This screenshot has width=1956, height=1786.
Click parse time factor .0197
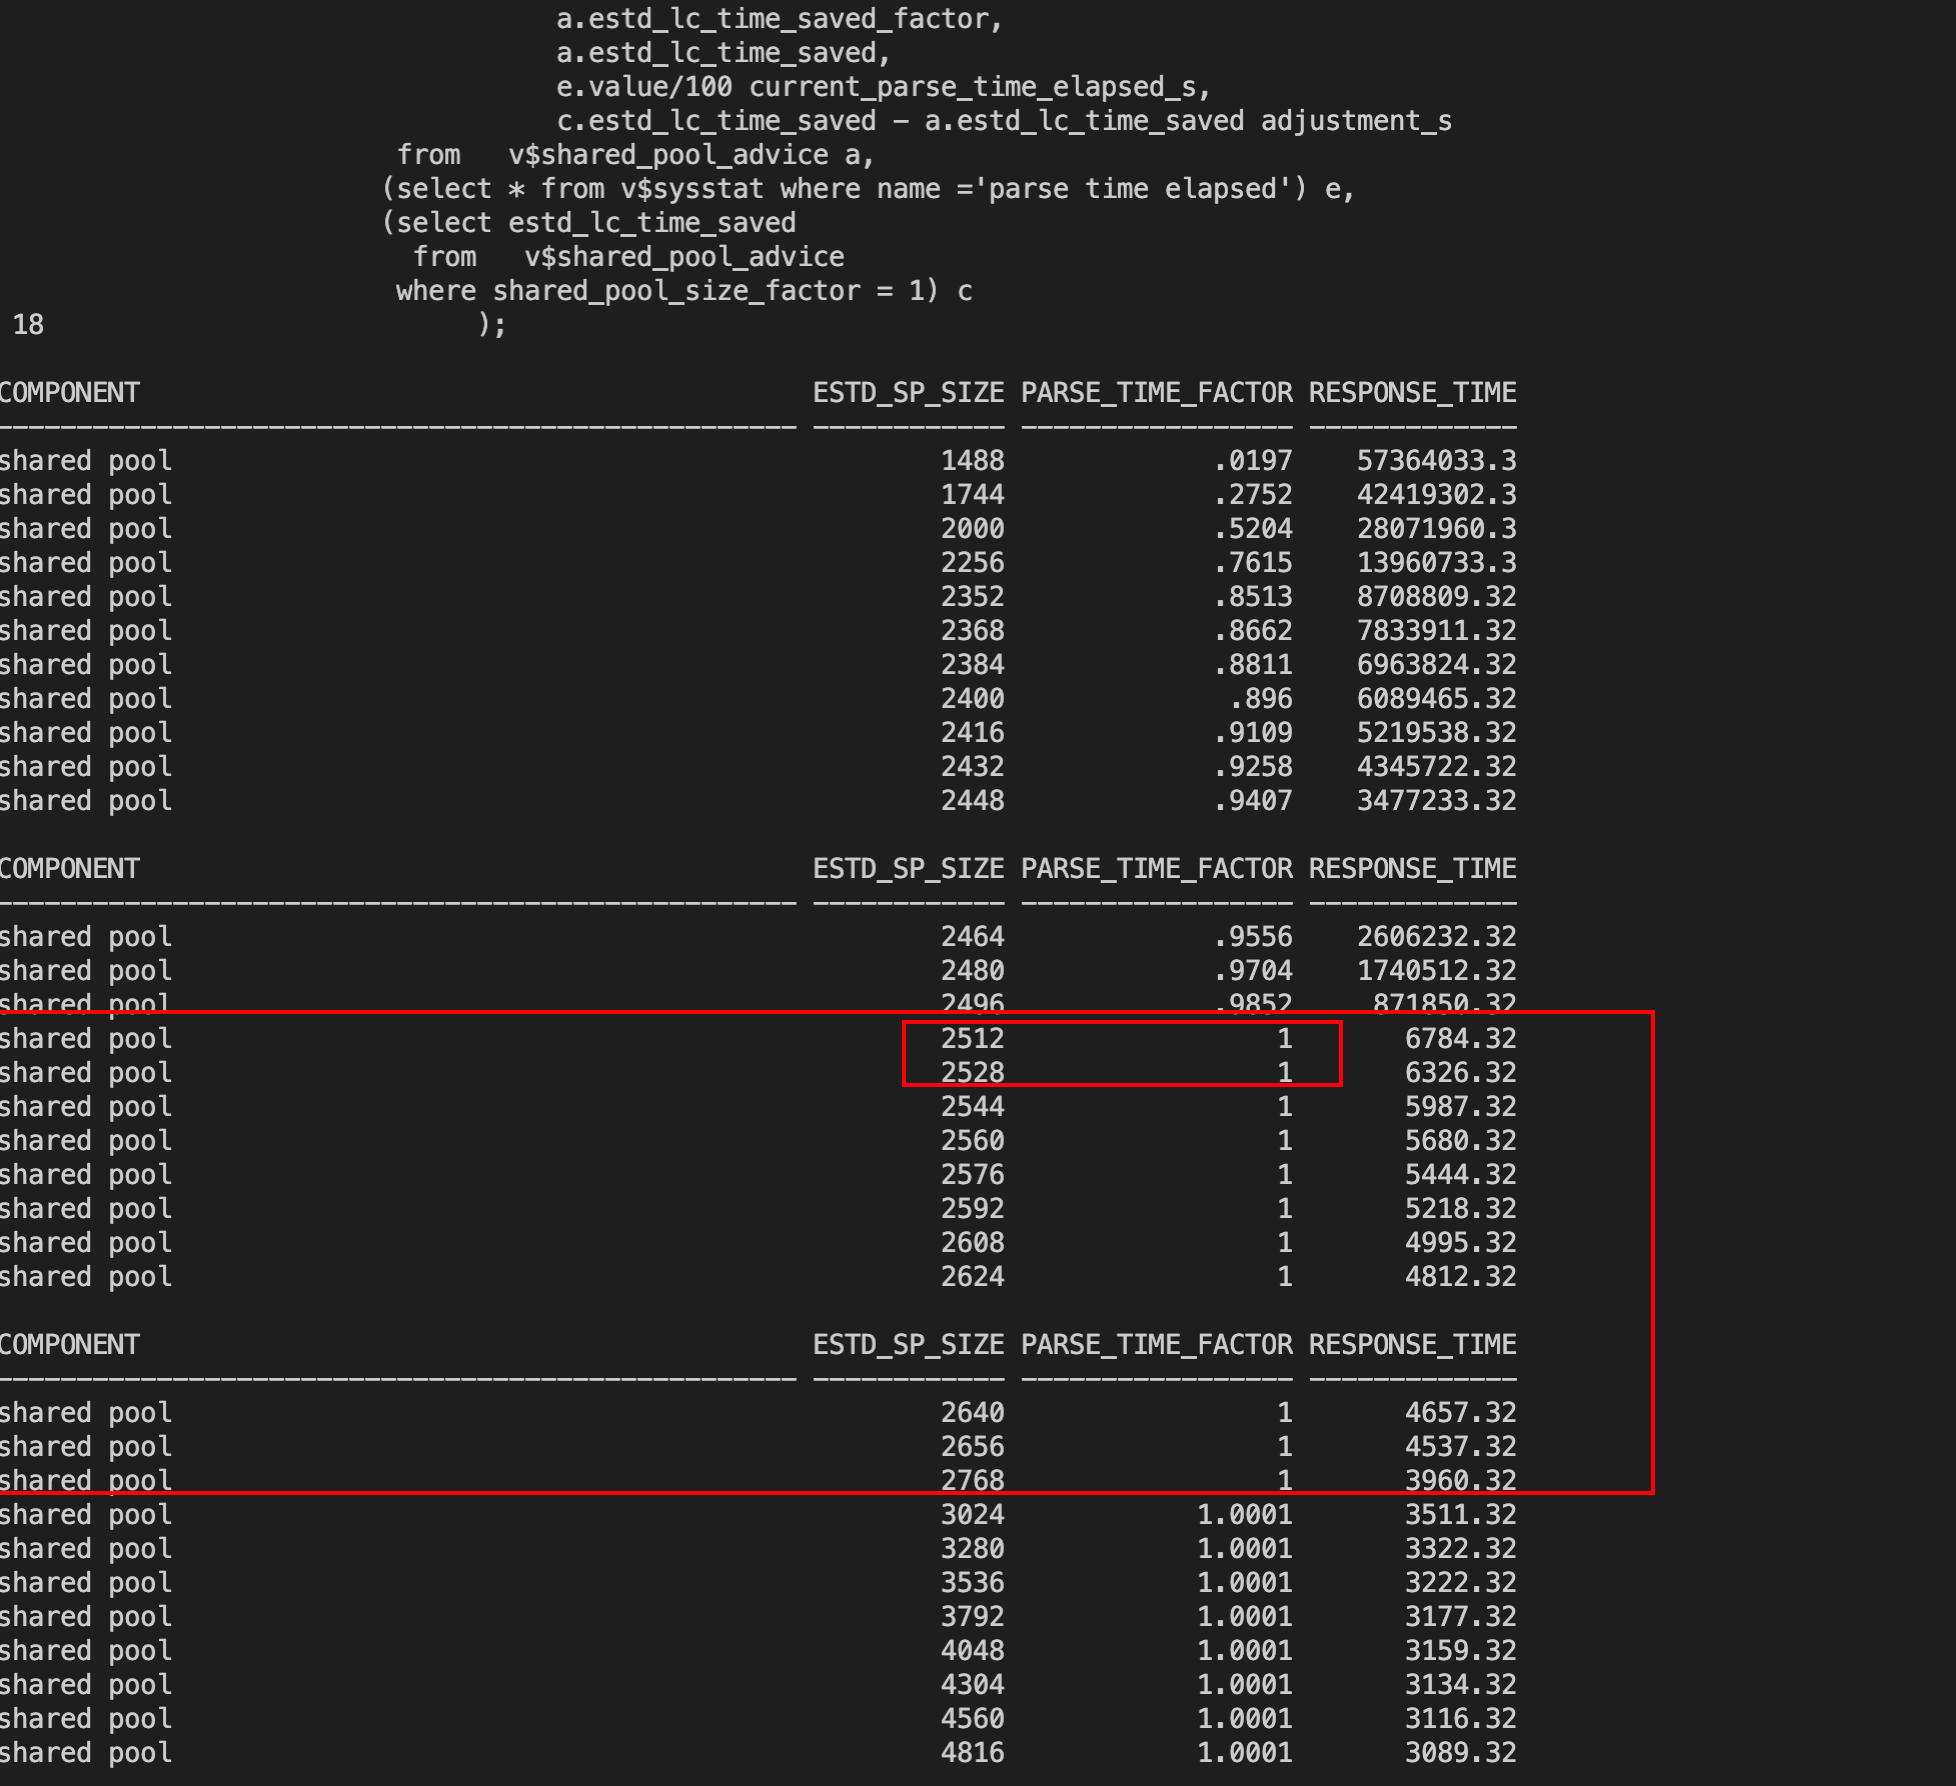click(x=1253, y=460)
